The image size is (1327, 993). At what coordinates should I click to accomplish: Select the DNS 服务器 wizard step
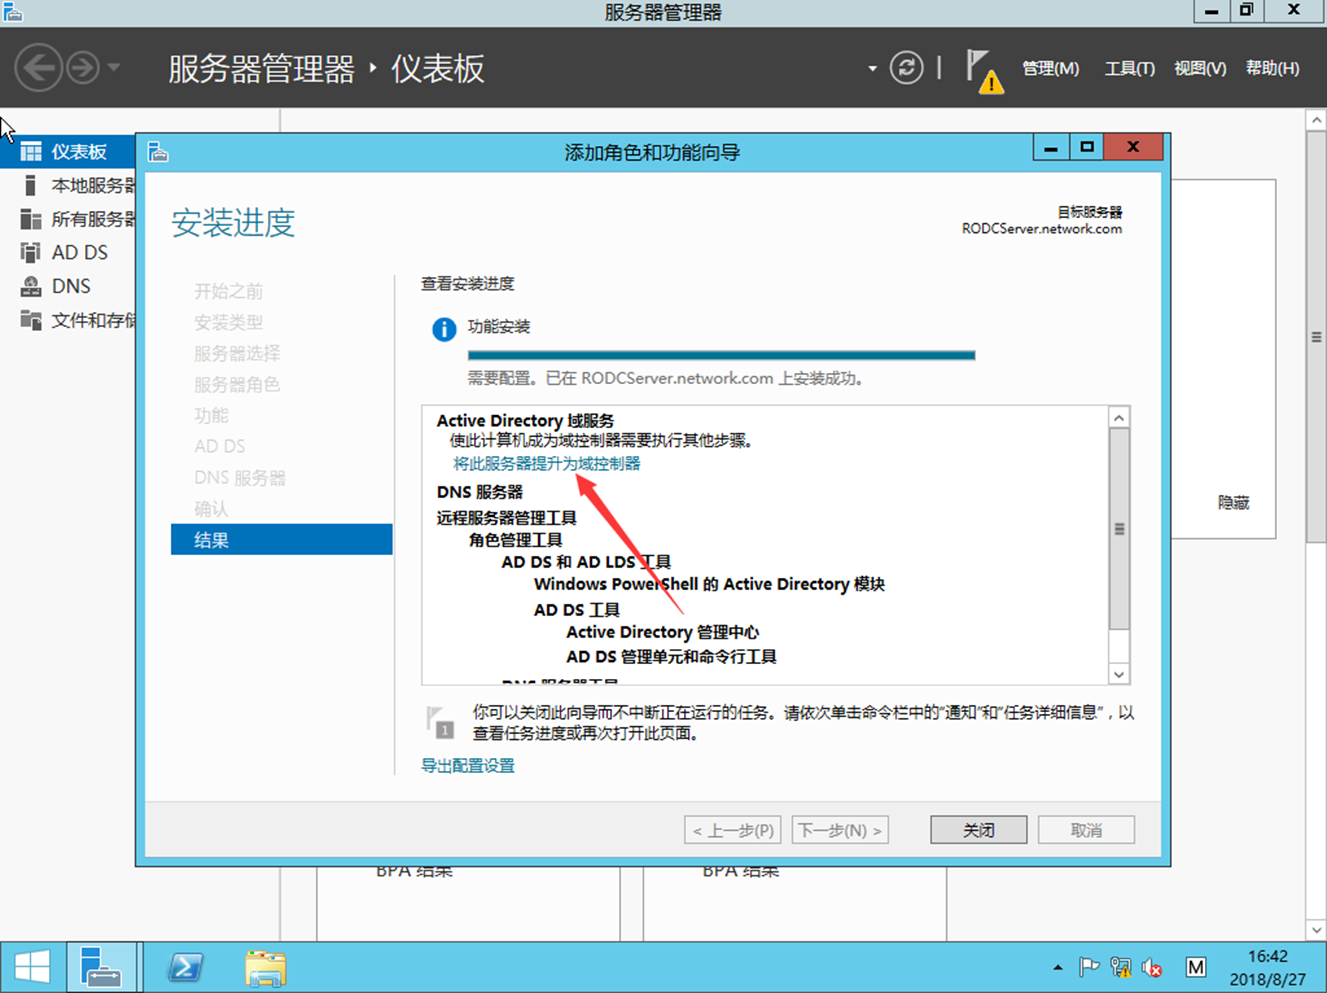click(240, 478)
